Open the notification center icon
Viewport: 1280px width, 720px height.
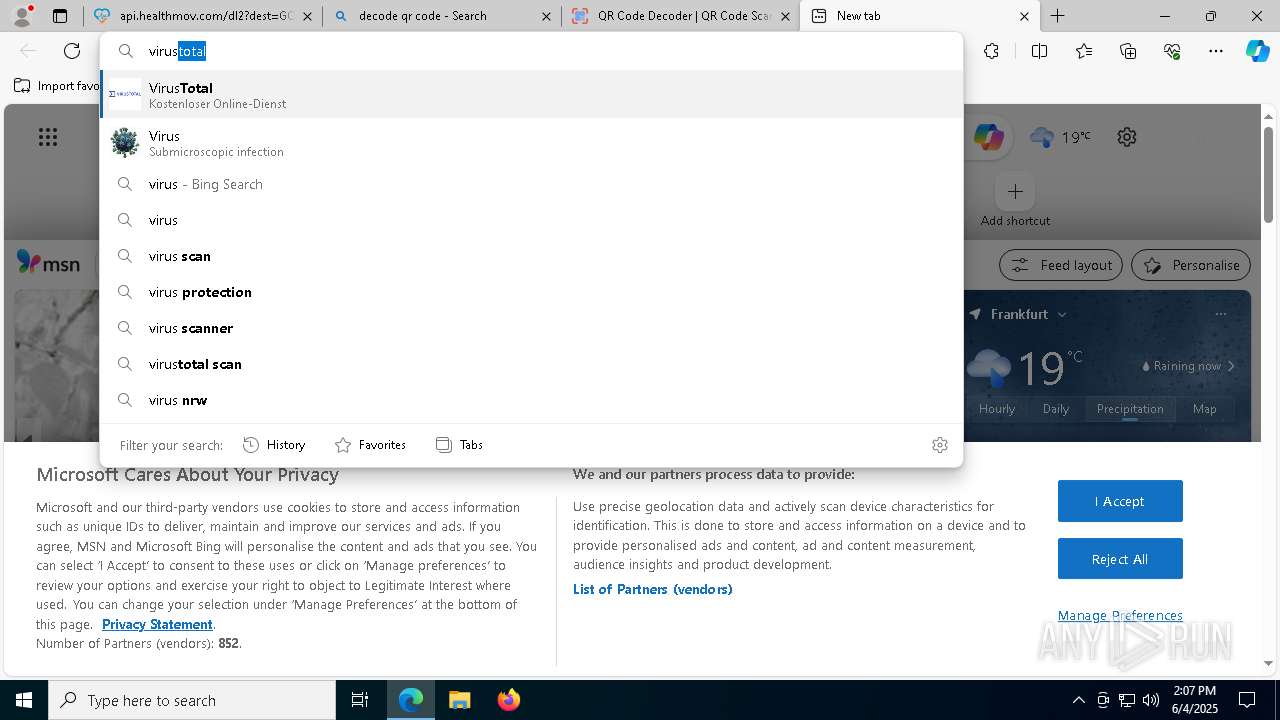(x=1247, y=700)
